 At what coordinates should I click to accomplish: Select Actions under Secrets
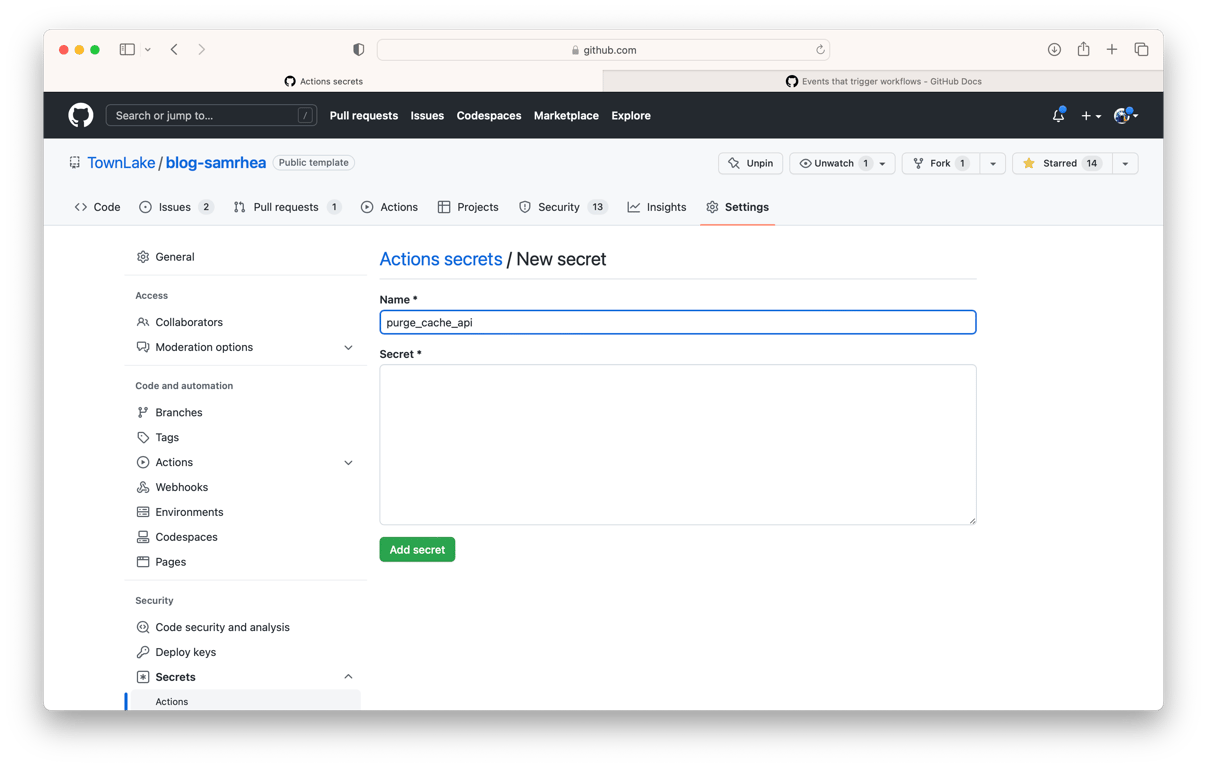(x=244, y=701)
